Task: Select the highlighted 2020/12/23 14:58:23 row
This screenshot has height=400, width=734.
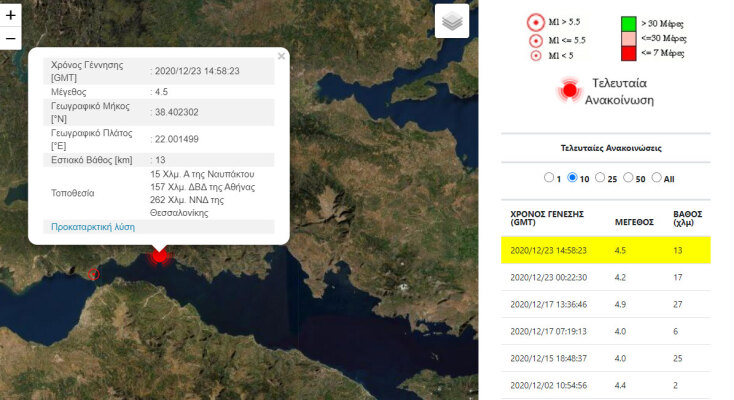Action: coord(605,251)
